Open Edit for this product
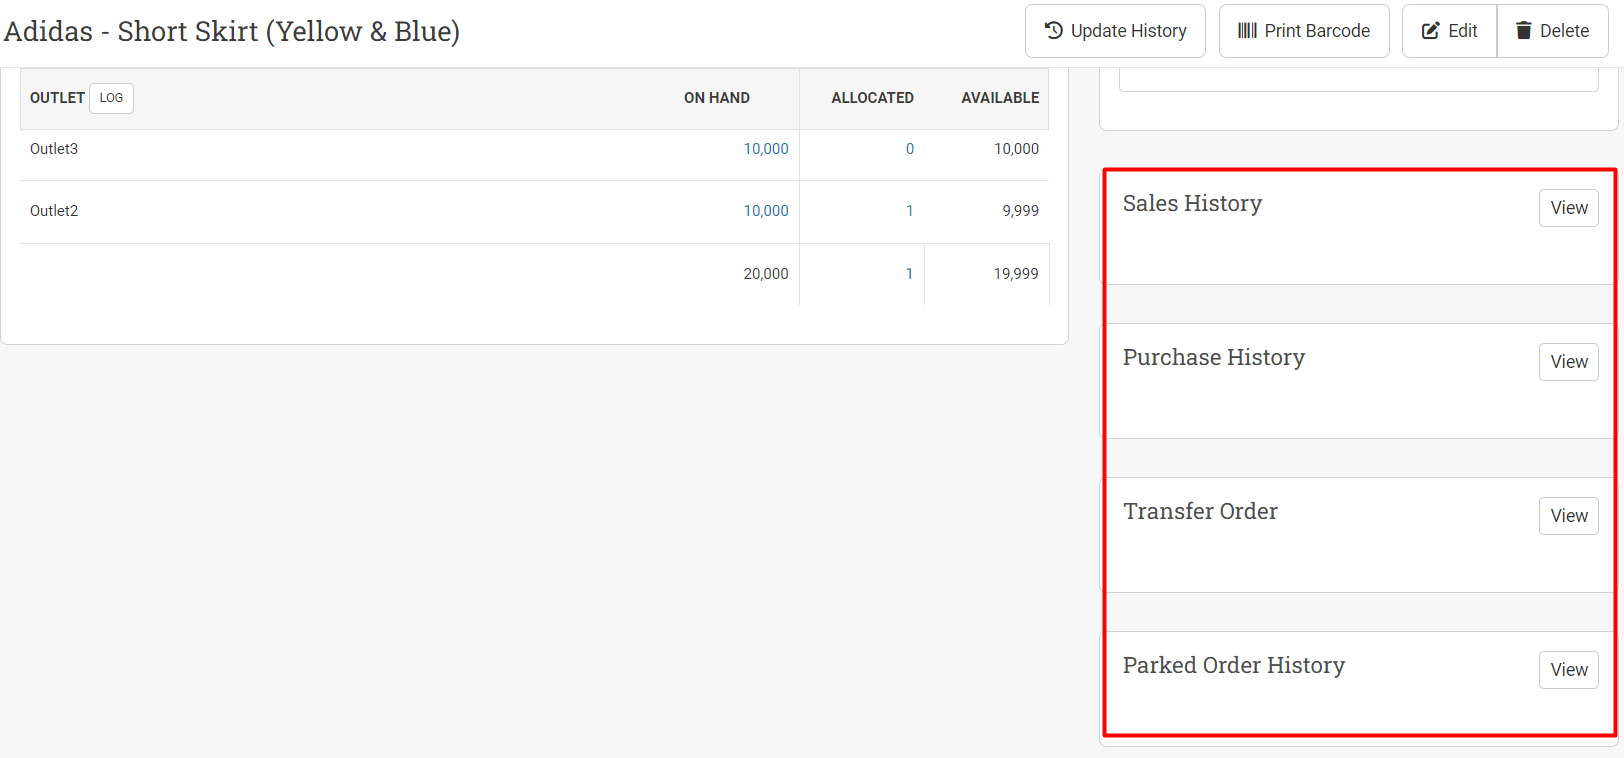 tap(1449, 31)
